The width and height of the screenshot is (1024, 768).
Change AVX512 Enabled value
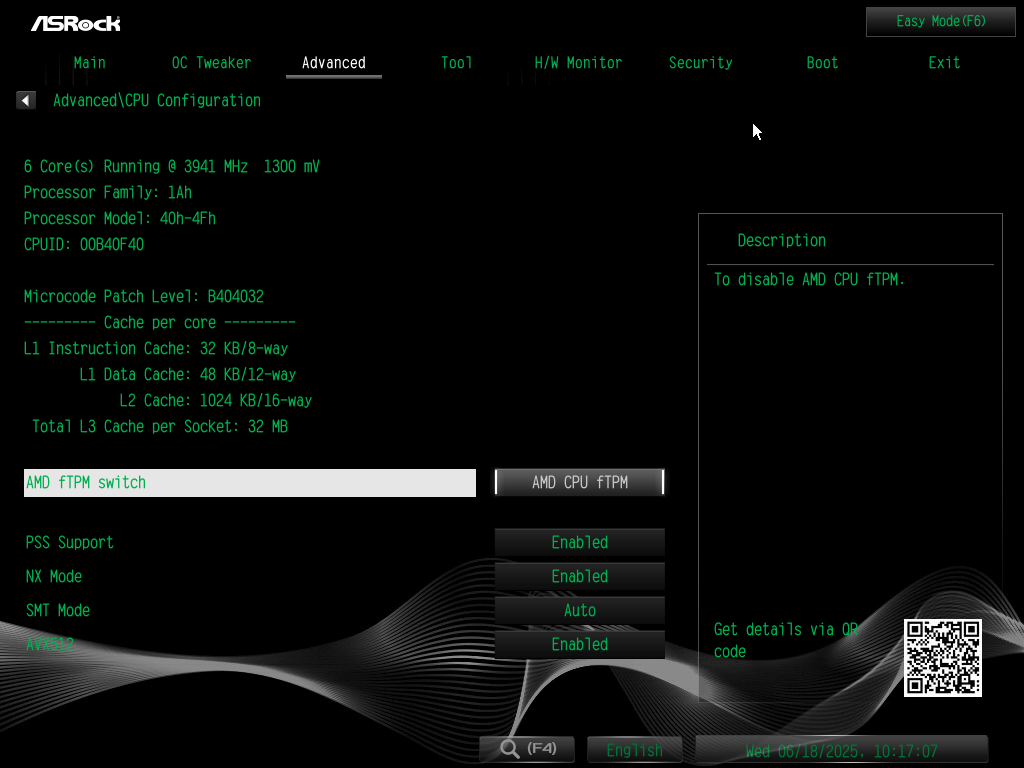point(580,645)
